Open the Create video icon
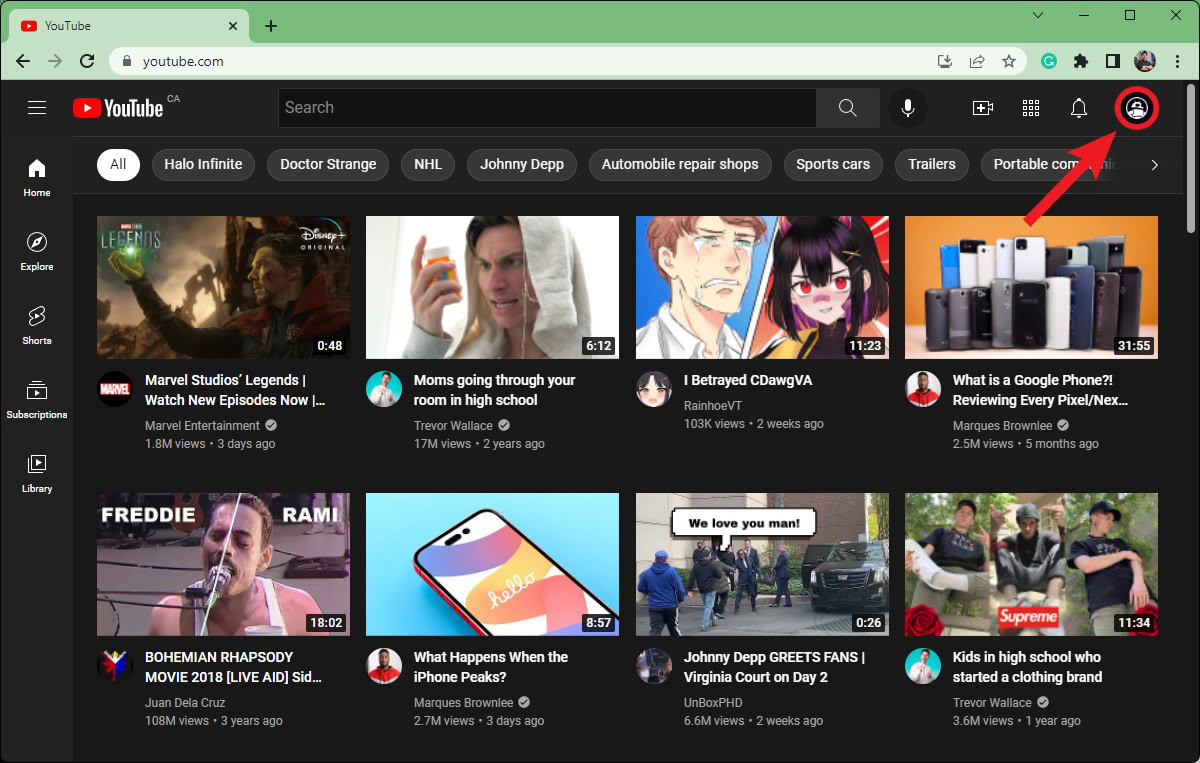The width and height of the screenshot is (1200, 763). point(982,108)
